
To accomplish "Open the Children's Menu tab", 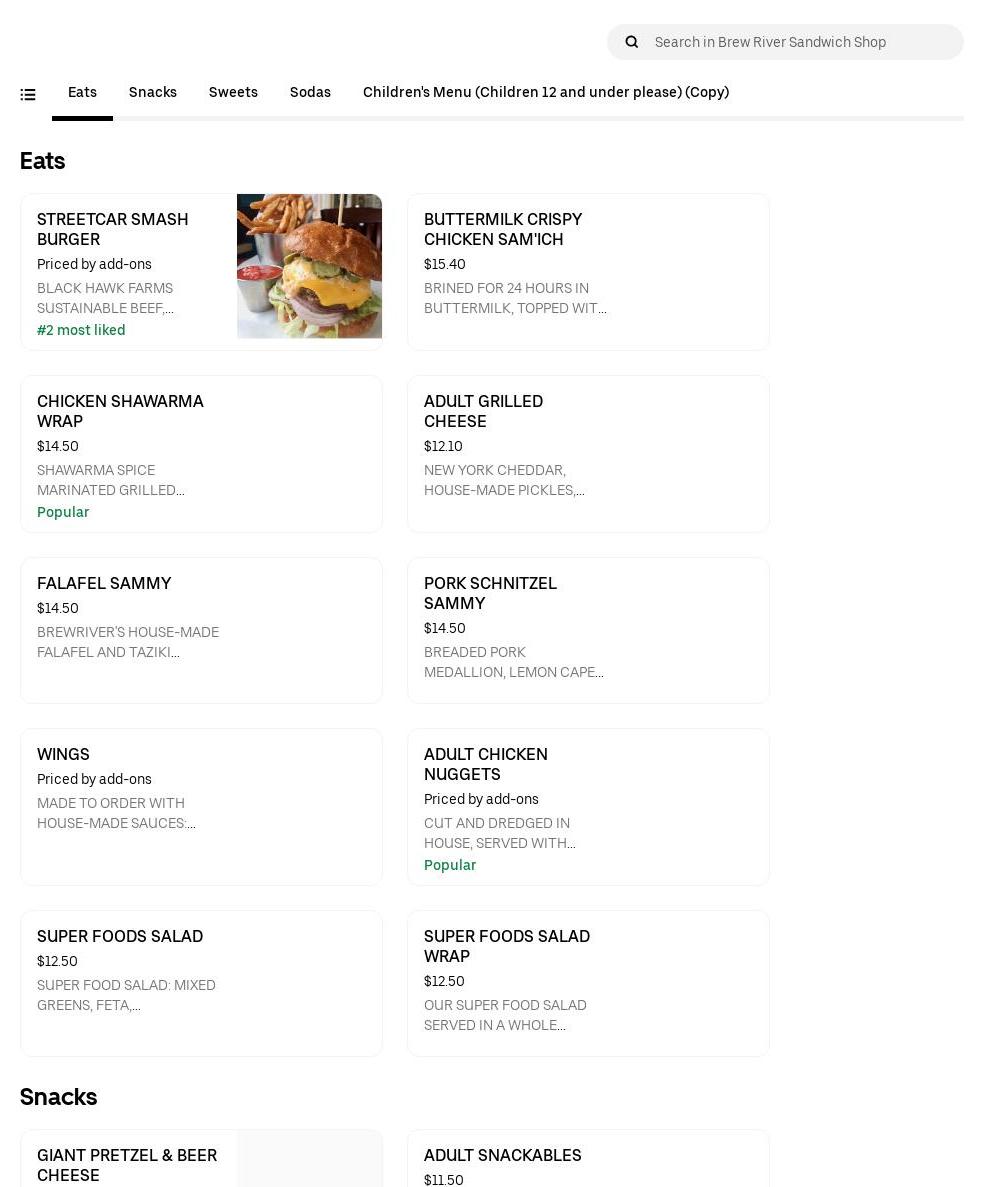I will tap(546, 92).
